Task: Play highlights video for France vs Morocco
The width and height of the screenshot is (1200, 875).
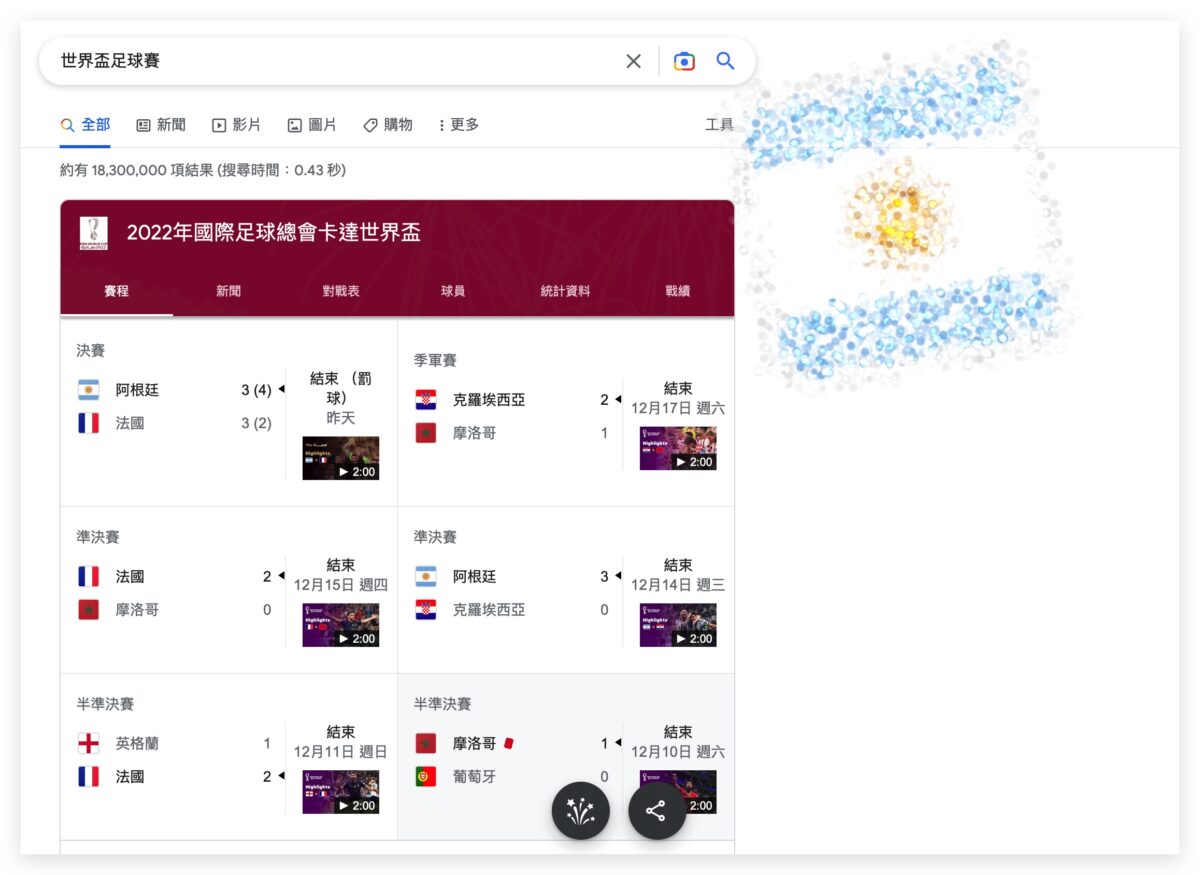Action: coord(341,625)
